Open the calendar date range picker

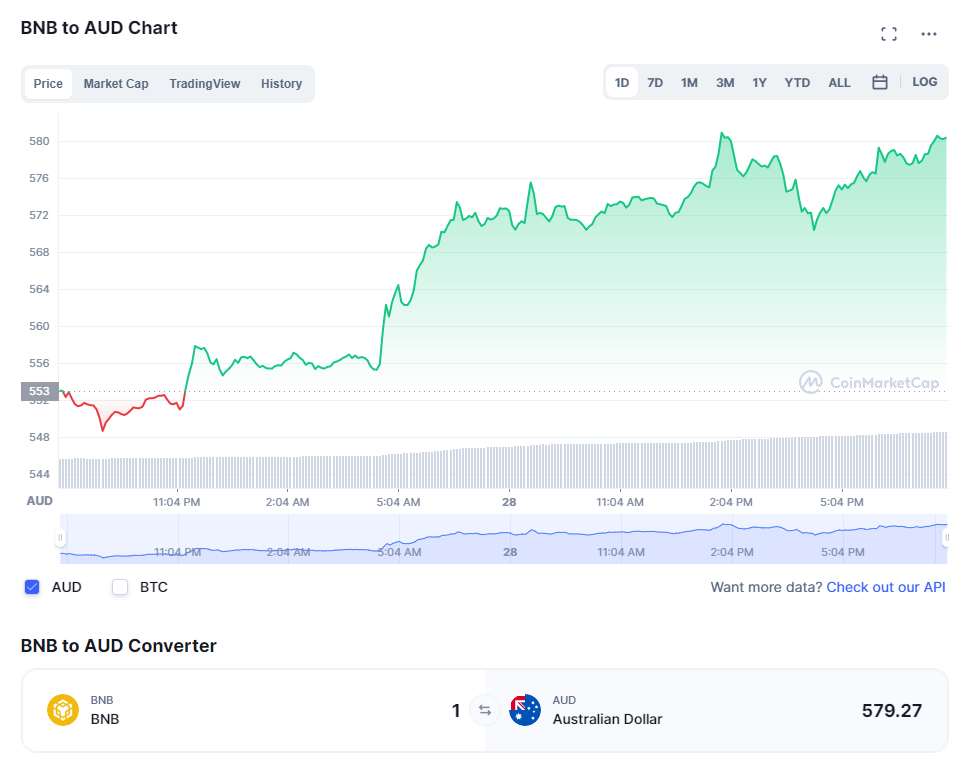coord(880,82)
